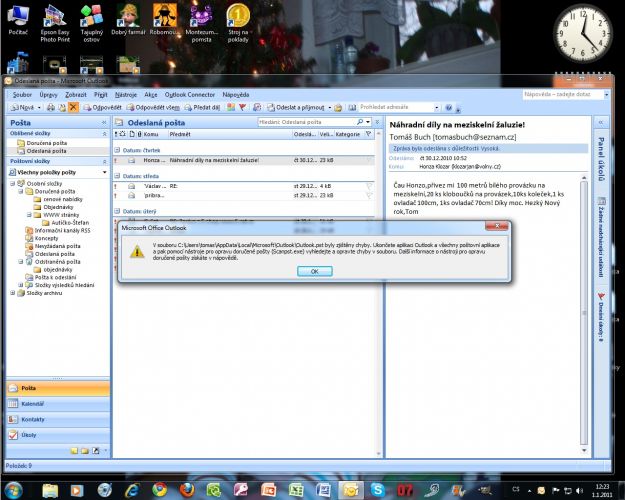The image size is (625, 500).
Task: Click the Prohledat adresáře search field
Action: pos(396,107)
